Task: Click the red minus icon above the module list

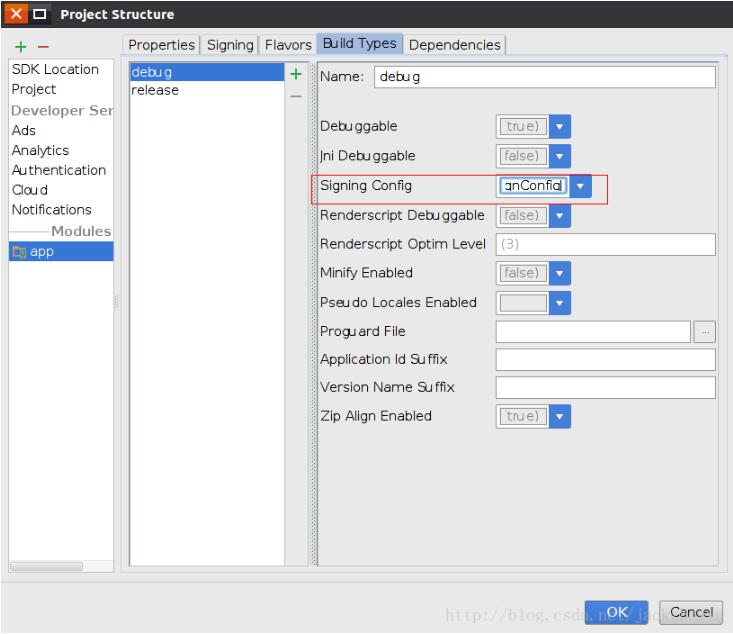Action: pos(43,47)
